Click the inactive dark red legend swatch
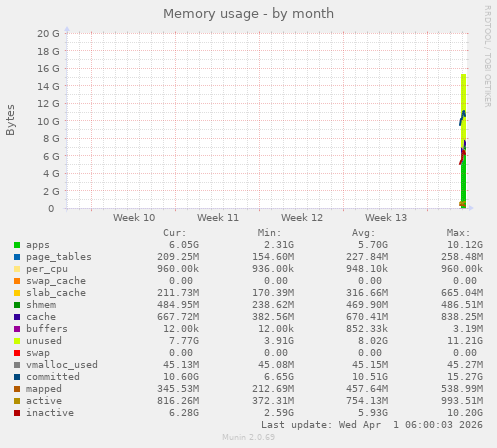 17,413
